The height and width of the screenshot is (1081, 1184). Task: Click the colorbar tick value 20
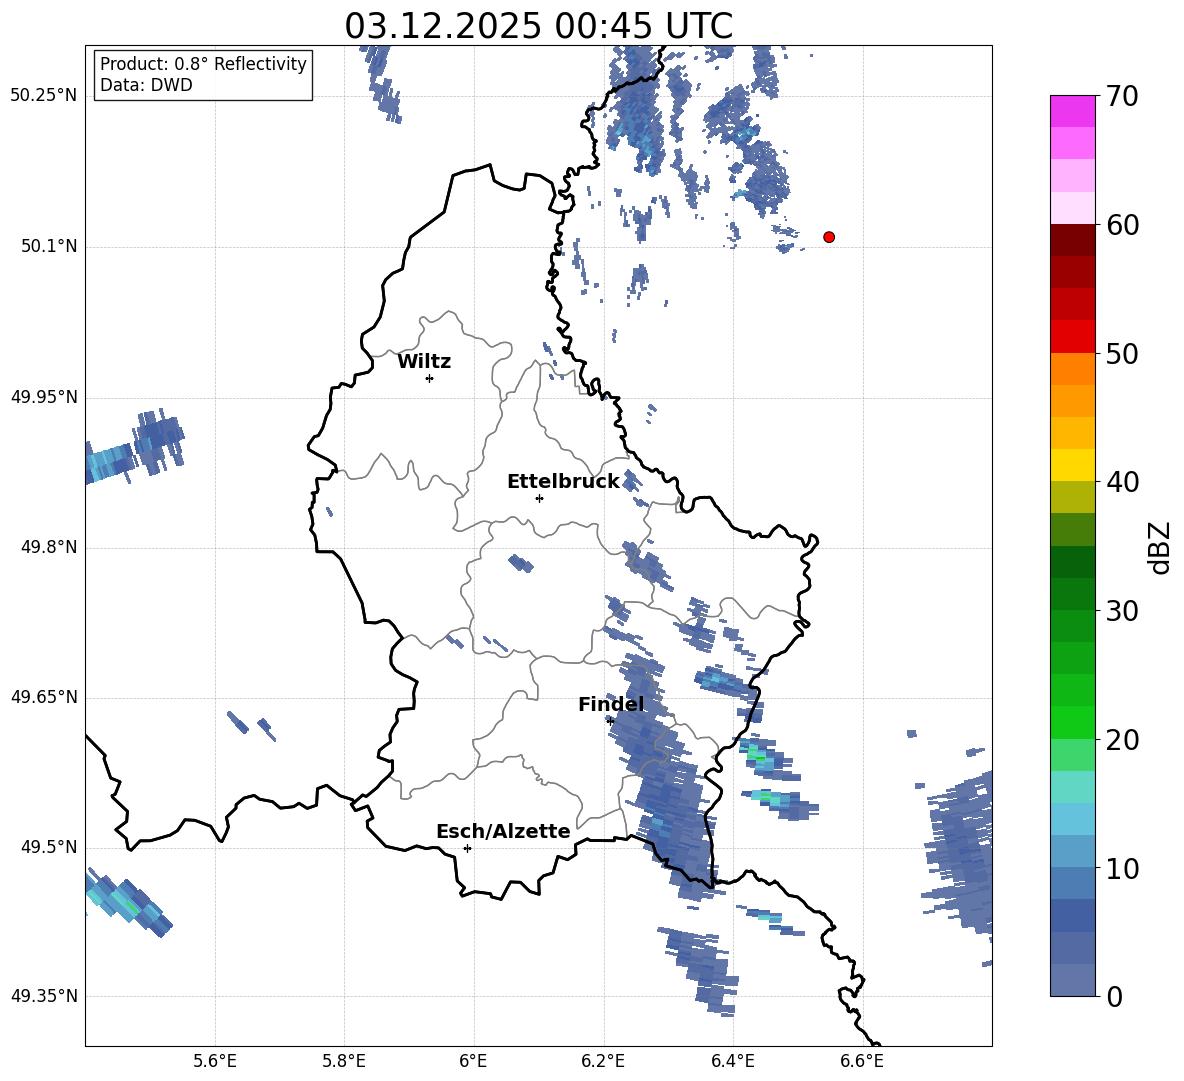tap(1122, 740)
